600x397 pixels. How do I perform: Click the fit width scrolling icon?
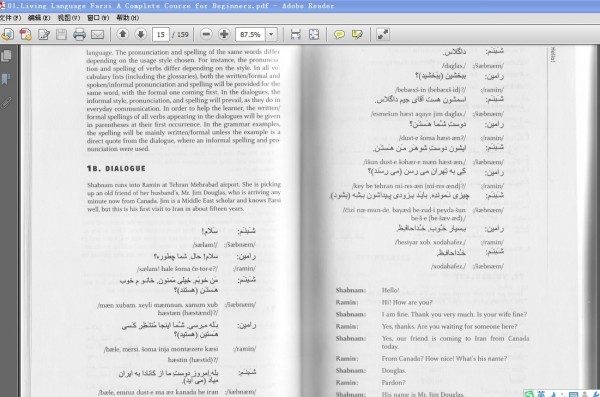coord(295,34)
